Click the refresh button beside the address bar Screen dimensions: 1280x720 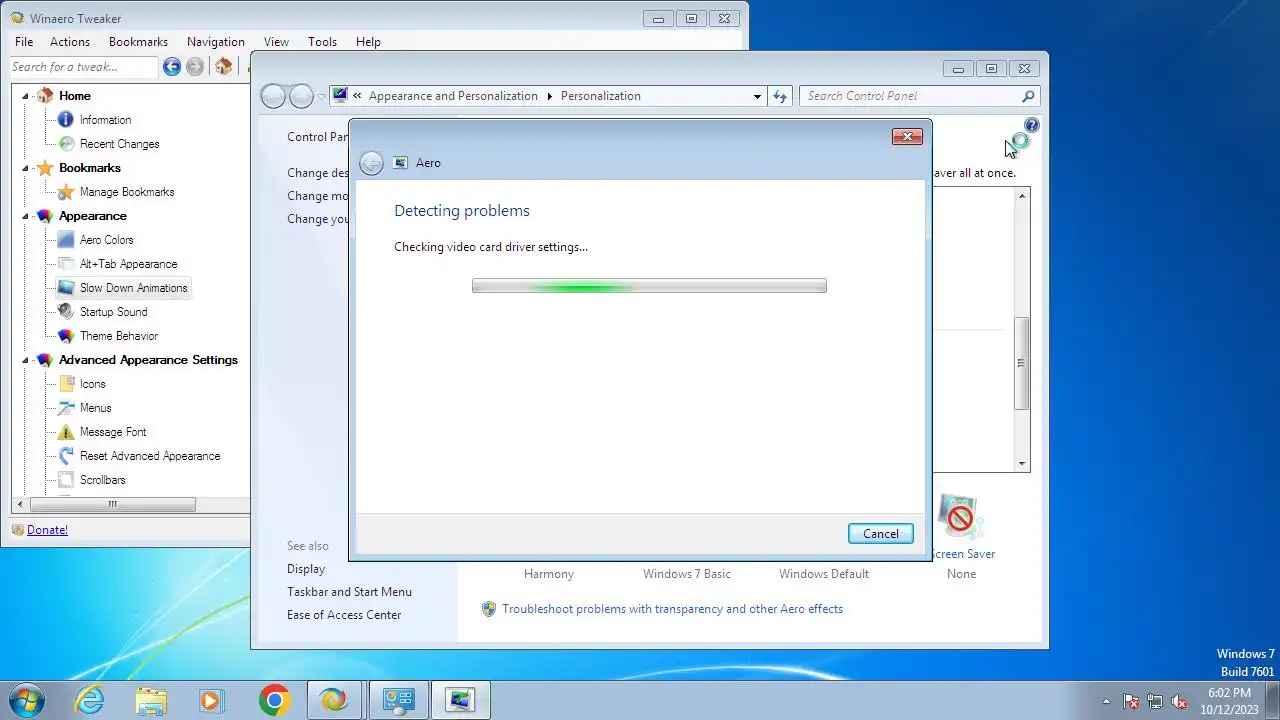tap(780, 96)
